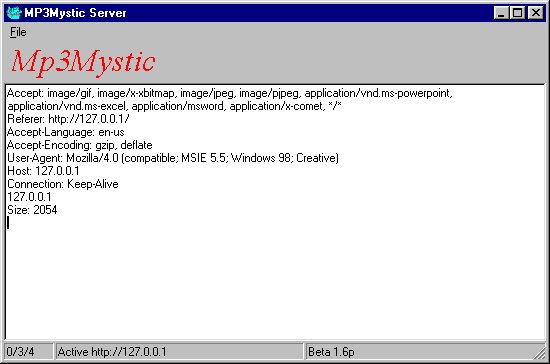Minimize the MP3Mystic Server window
Image resolution: width=550 pixels, height=364 pixels.
tap(501, 13)
